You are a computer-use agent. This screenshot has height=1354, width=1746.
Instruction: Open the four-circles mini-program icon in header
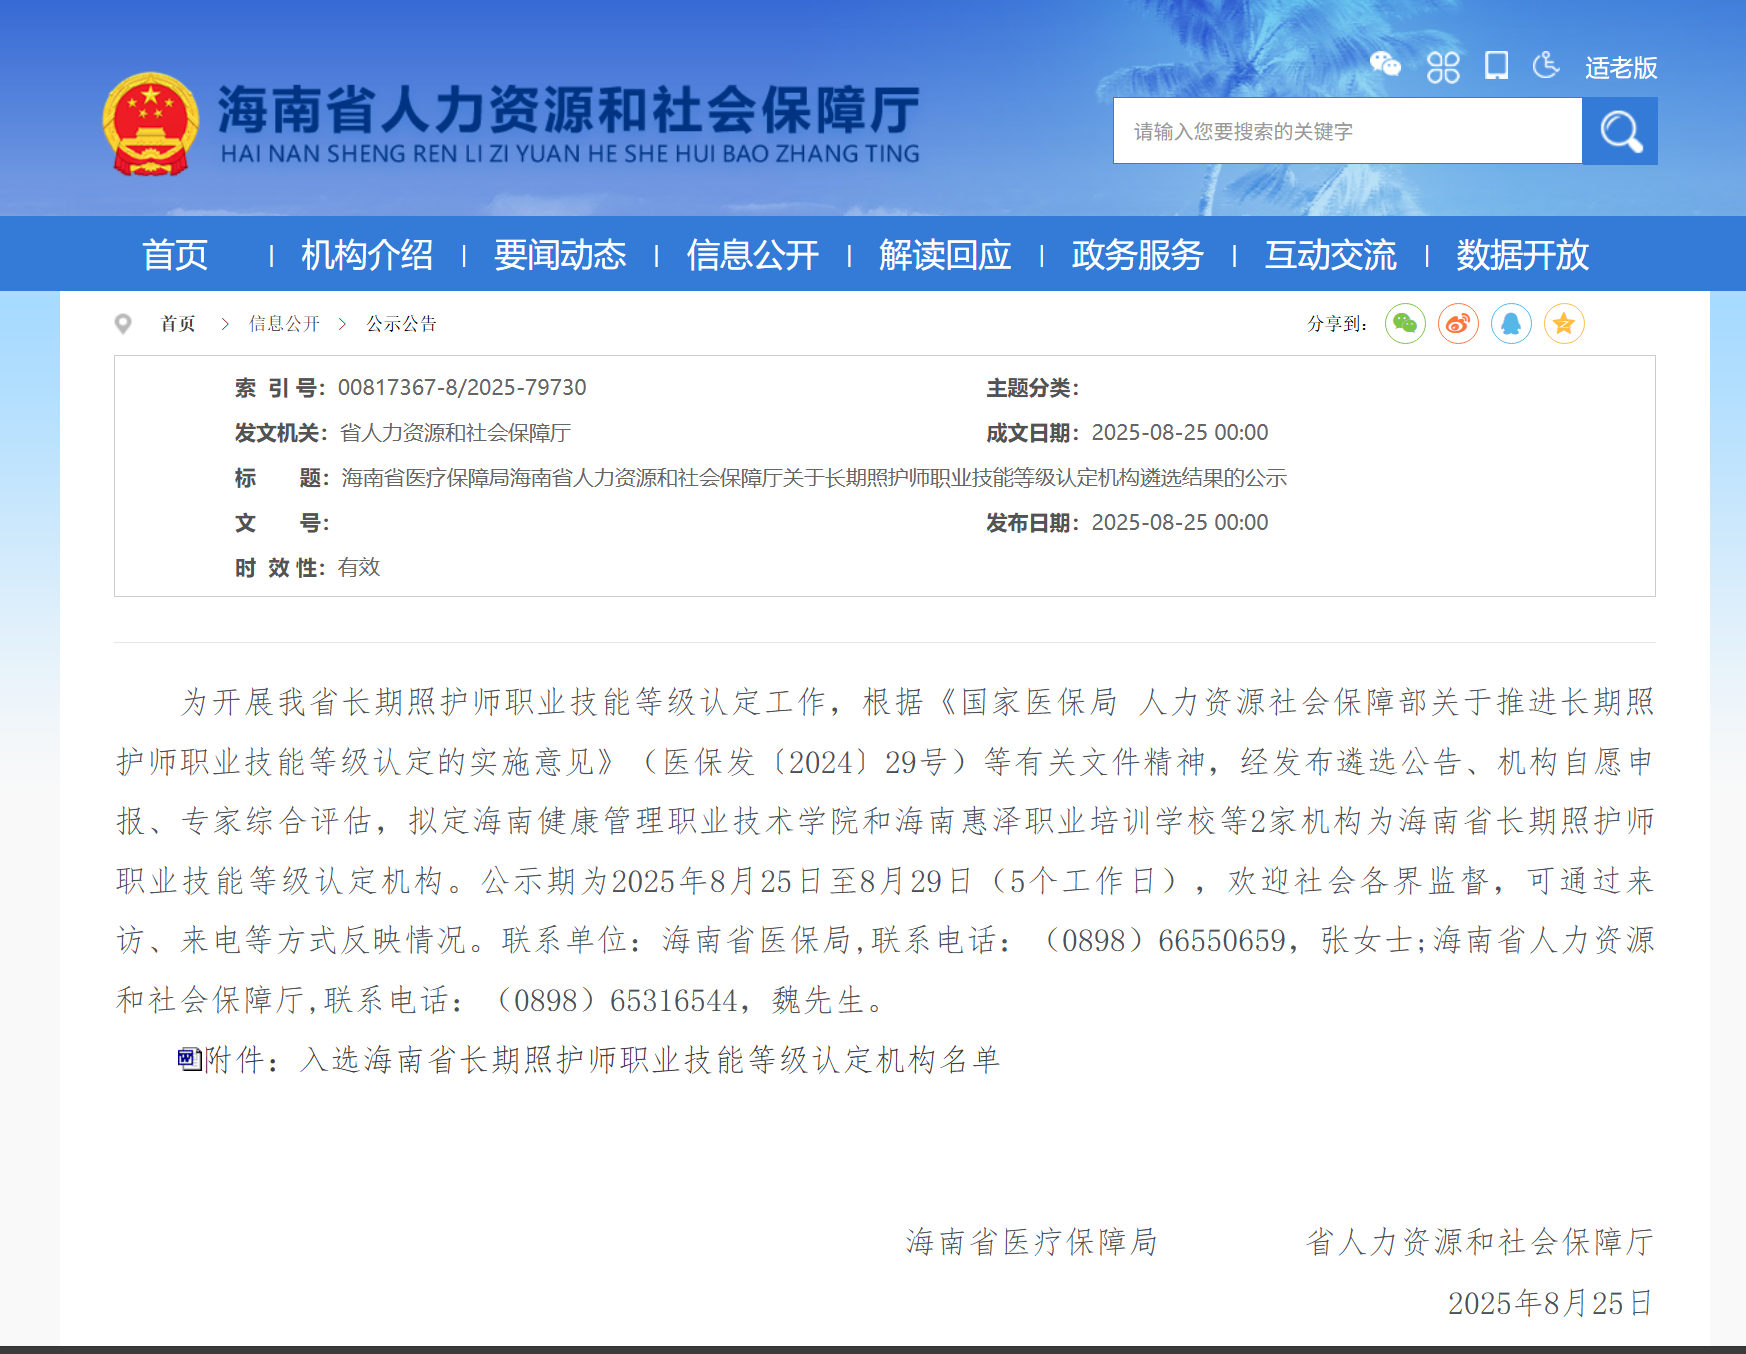coord(1443,67)
